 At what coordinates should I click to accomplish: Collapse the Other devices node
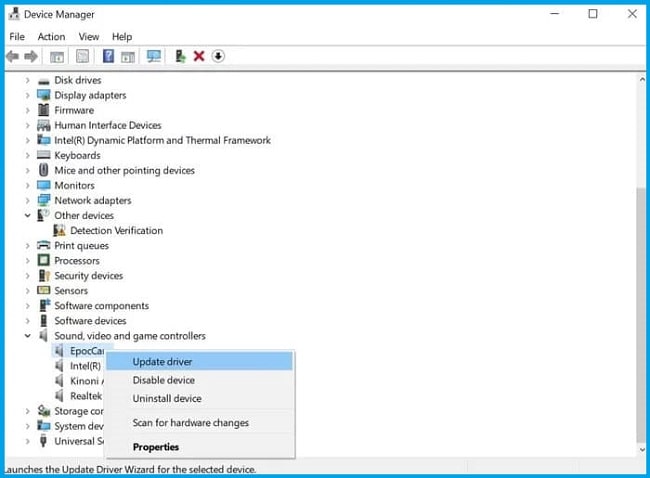point(27,216)
